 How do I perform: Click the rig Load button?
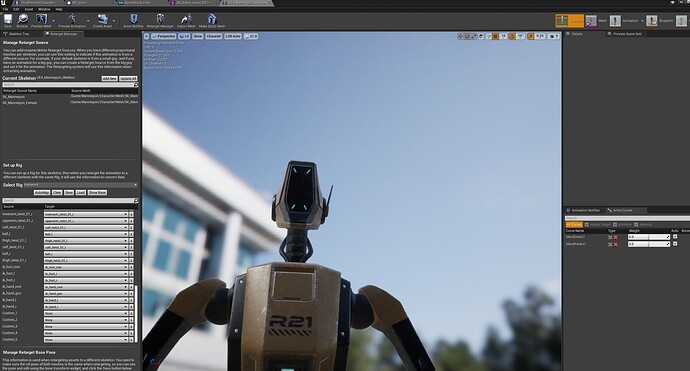[81, 193]
